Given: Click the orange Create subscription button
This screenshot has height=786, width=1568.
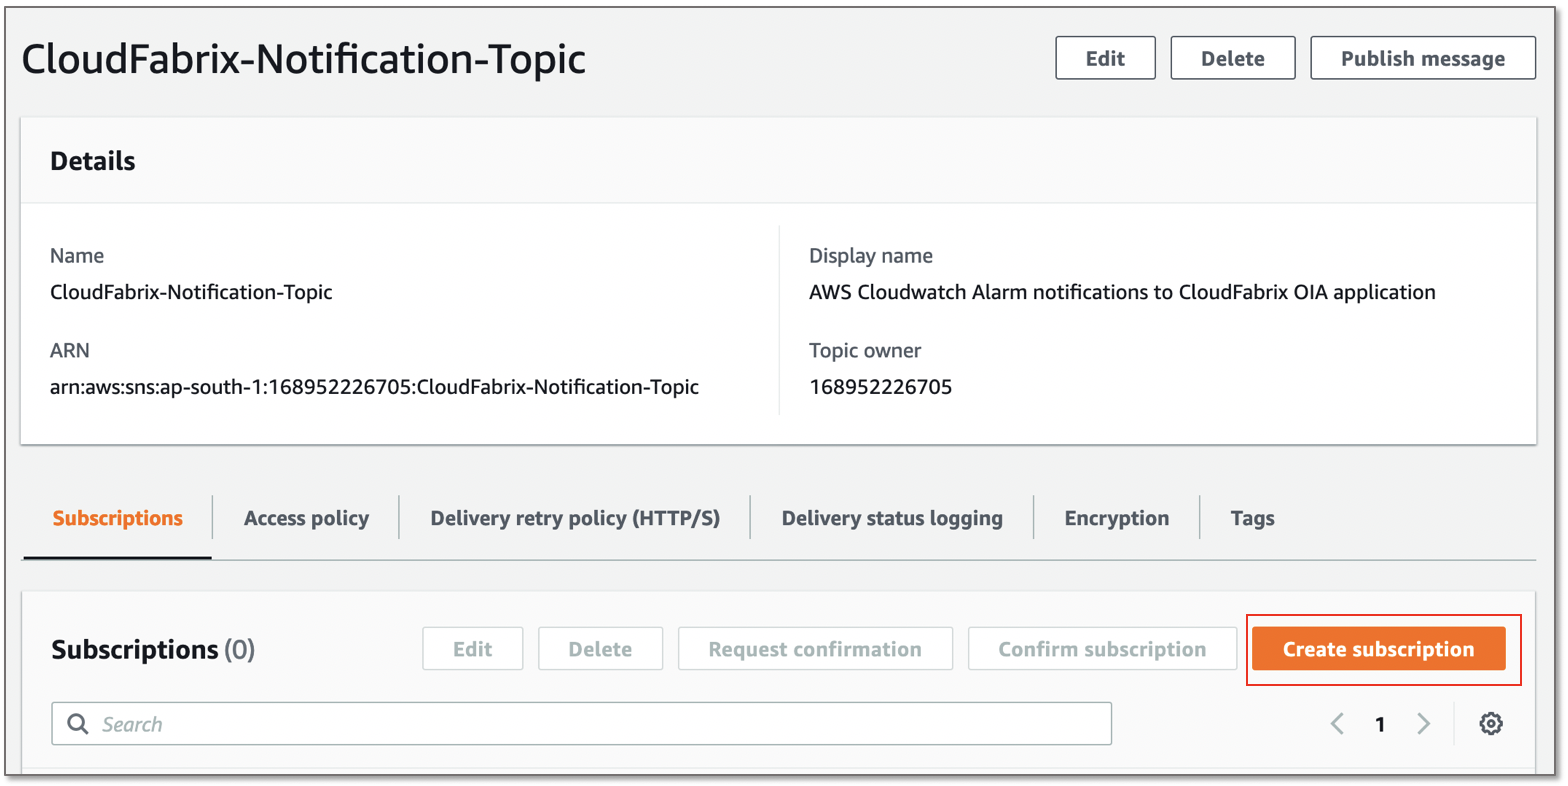Looking at the screenshot, I should point(1378,649).
